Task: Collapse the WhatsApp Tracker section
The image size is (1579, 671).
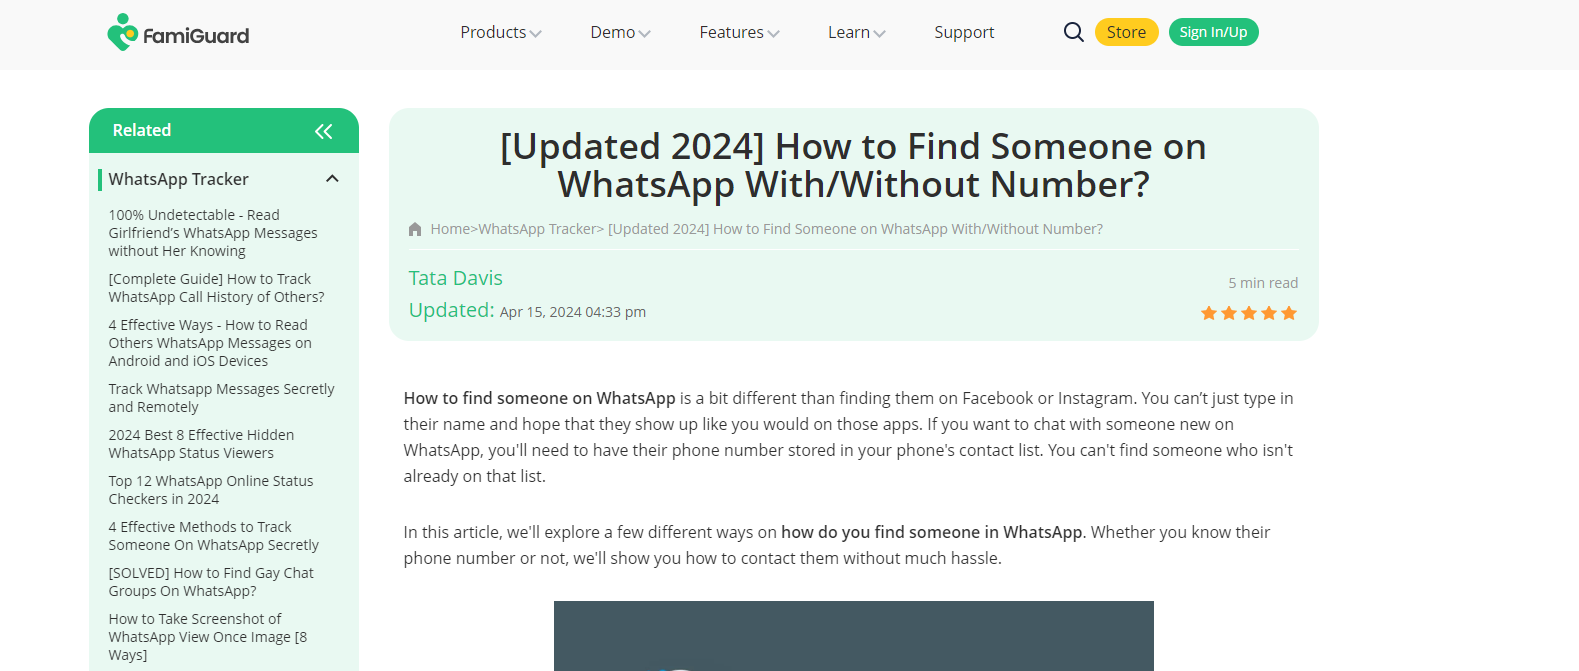Action: pos(332,179)
